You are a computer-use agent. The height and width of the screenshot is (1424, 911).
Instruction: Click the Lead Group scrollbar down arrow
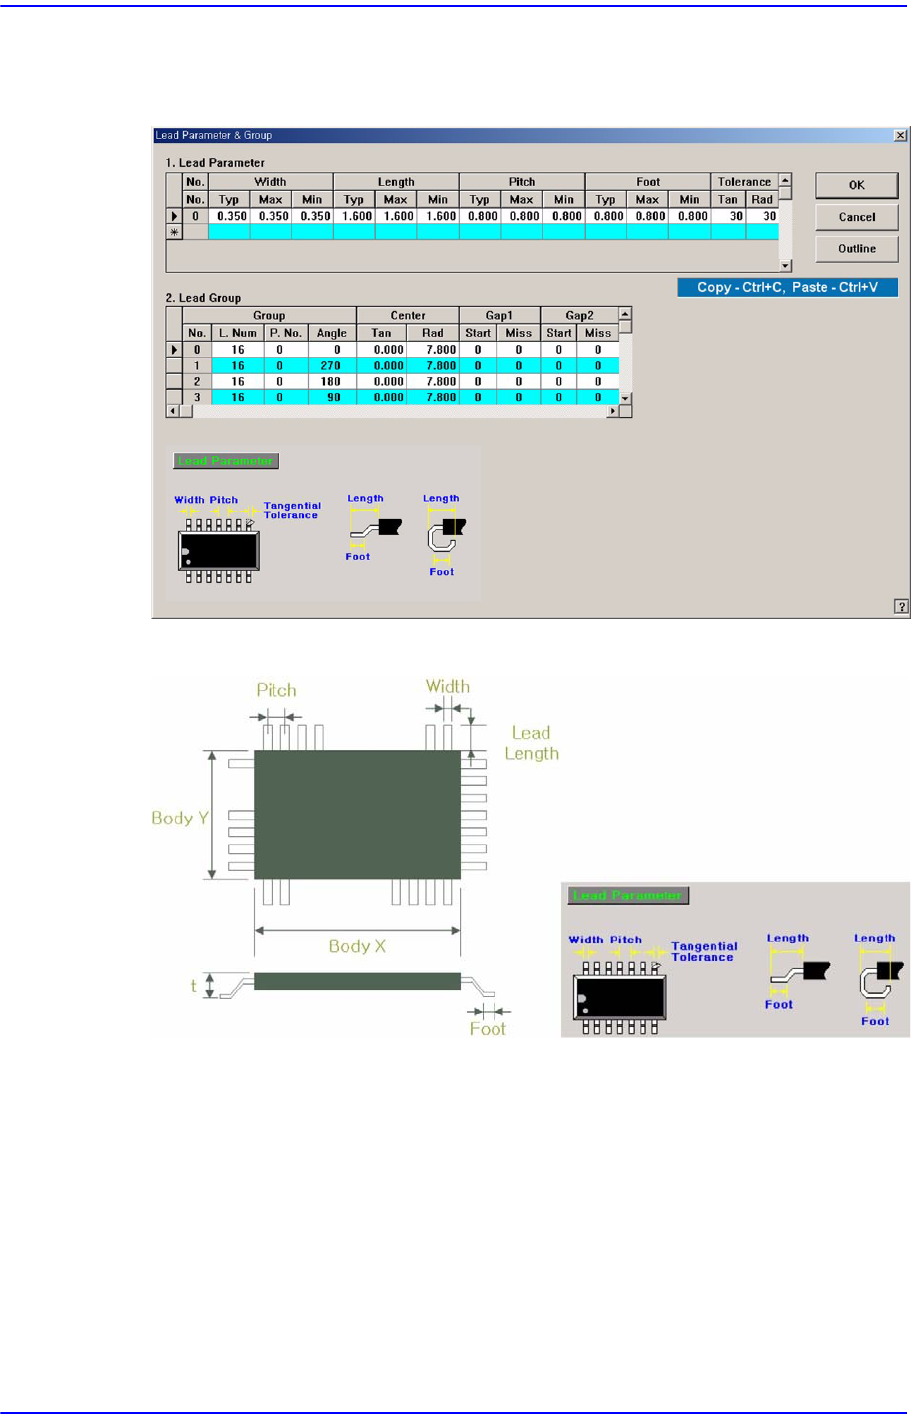pyautogui.click(x=625, y=398)
